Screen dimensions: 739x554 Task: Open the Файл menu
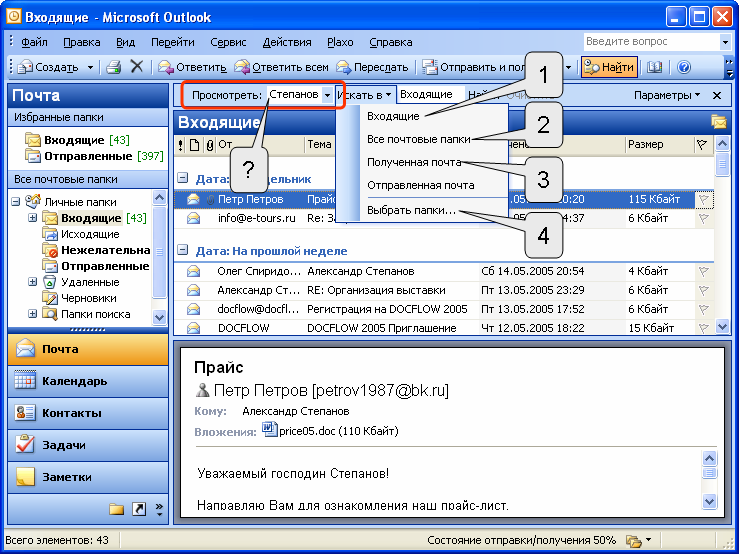(34, 42)
